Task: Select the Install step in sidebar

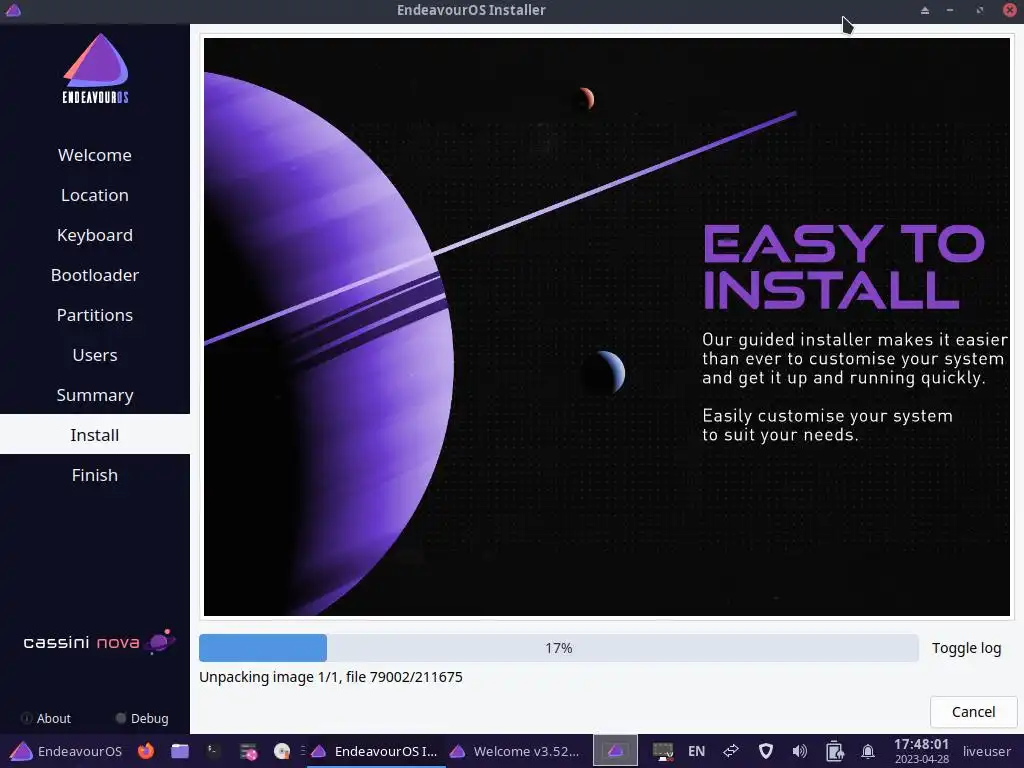Action: click(95, 435)
